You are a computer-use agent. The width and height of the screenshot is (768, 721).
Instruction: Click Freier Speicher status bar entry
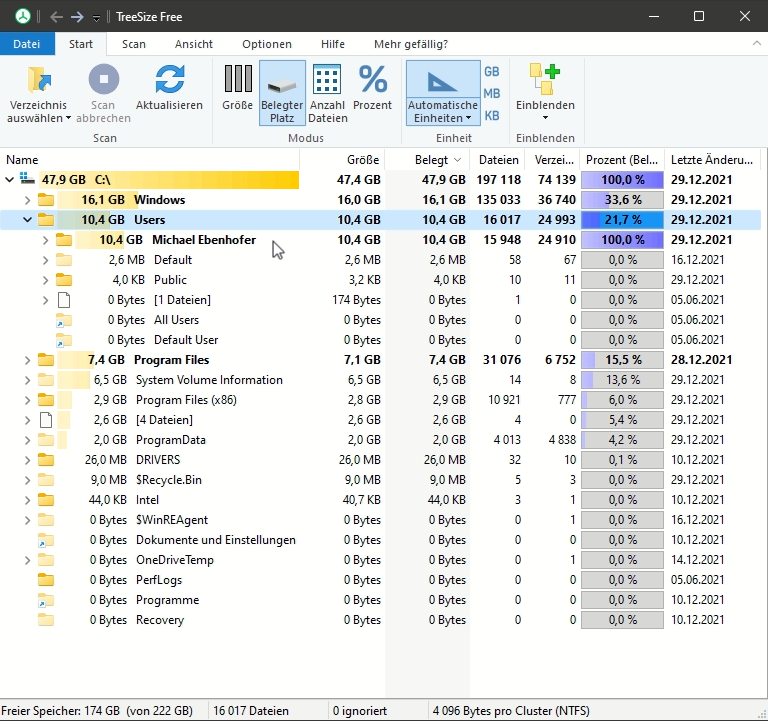[x=97, y=711]
